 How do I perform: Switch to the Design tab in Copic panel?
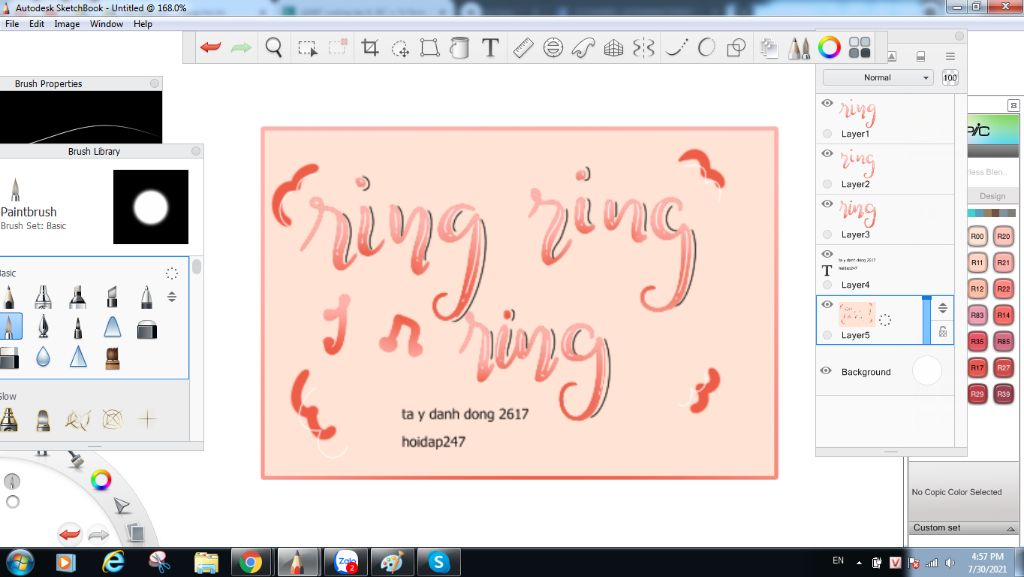(x=992, y=196)
